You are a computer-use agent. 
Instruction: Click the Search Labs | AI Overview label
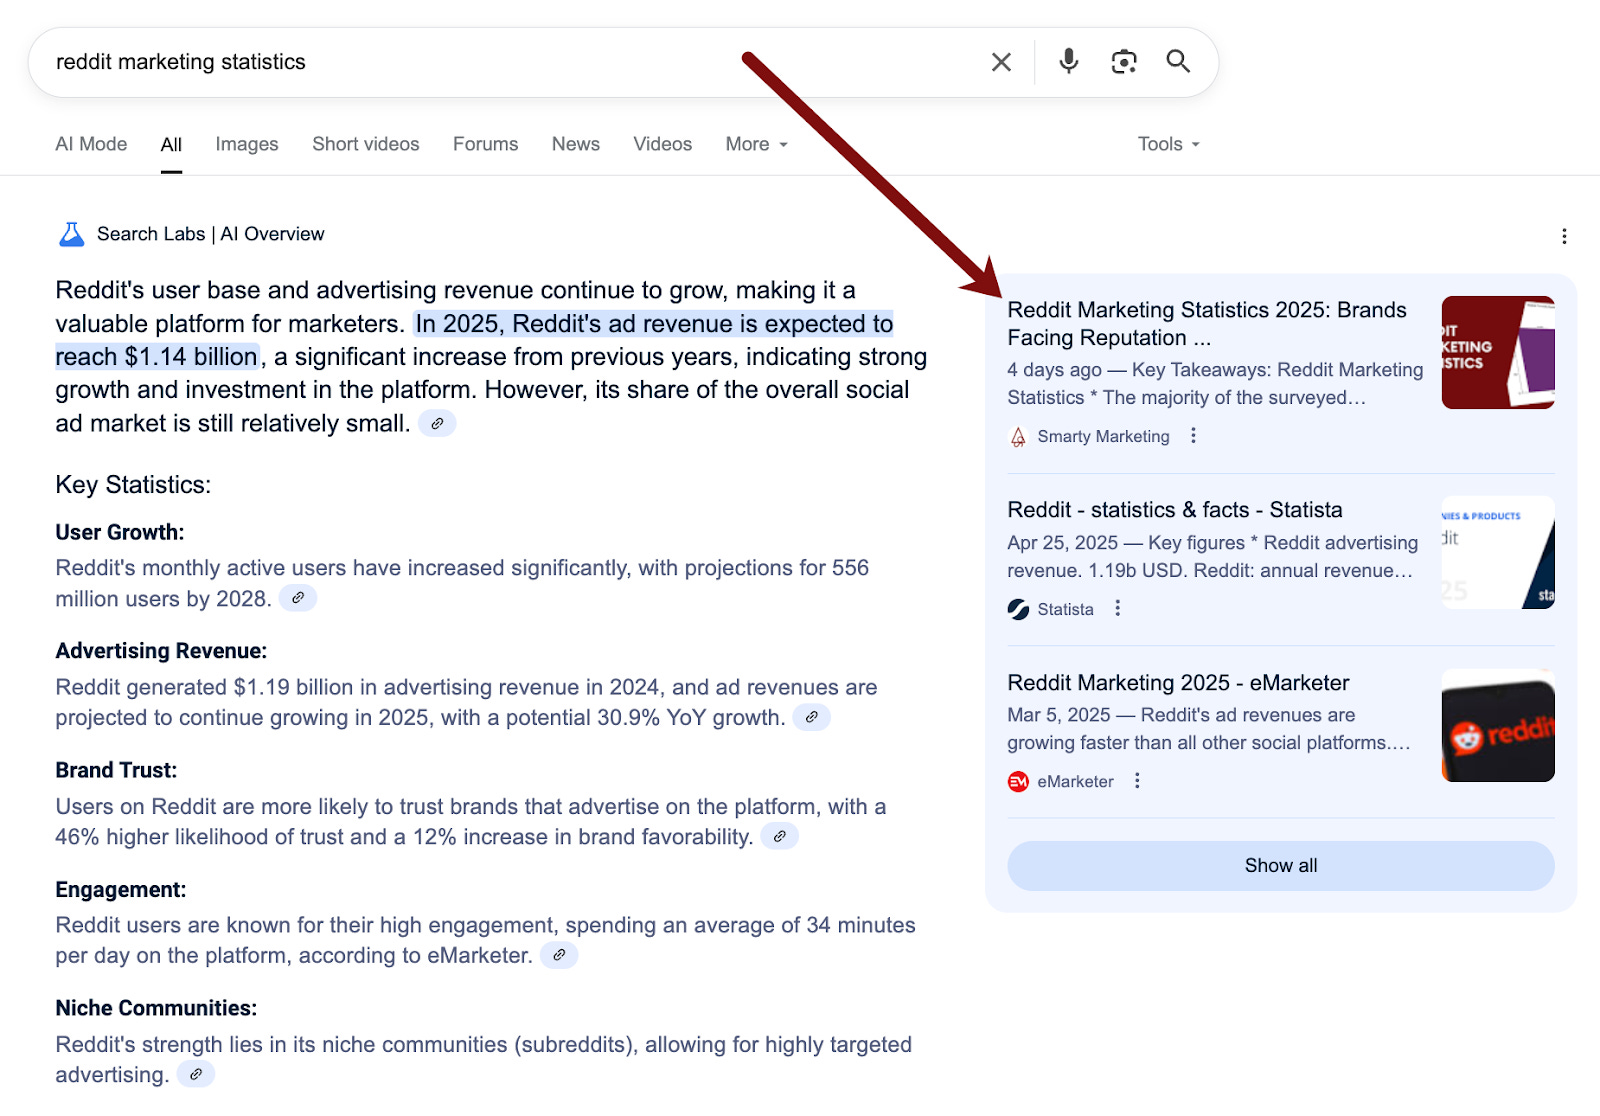point(210,234)
